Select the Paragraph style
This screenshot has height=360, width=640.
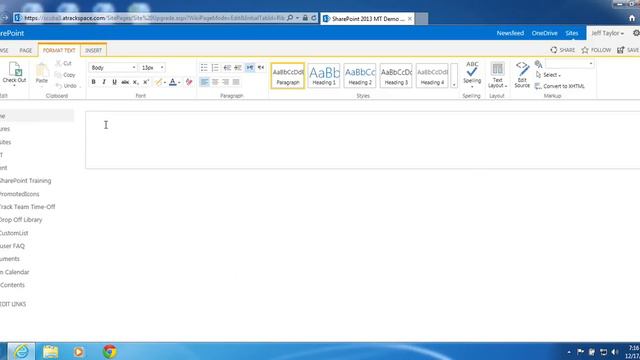click(288, 76)
